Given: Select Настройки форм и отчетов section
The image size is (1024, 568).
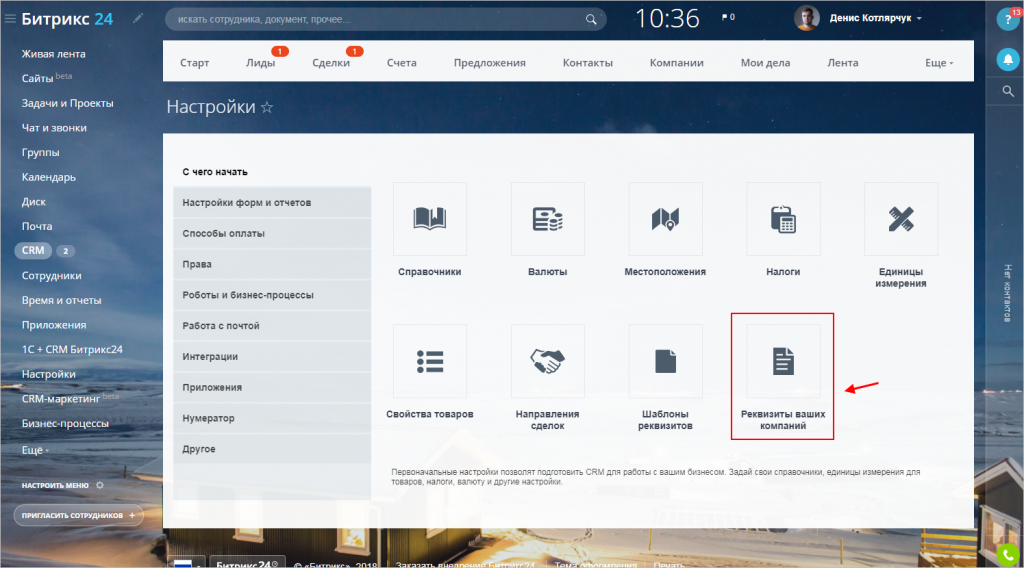Looking at the screenshot, I should point(272,202).
